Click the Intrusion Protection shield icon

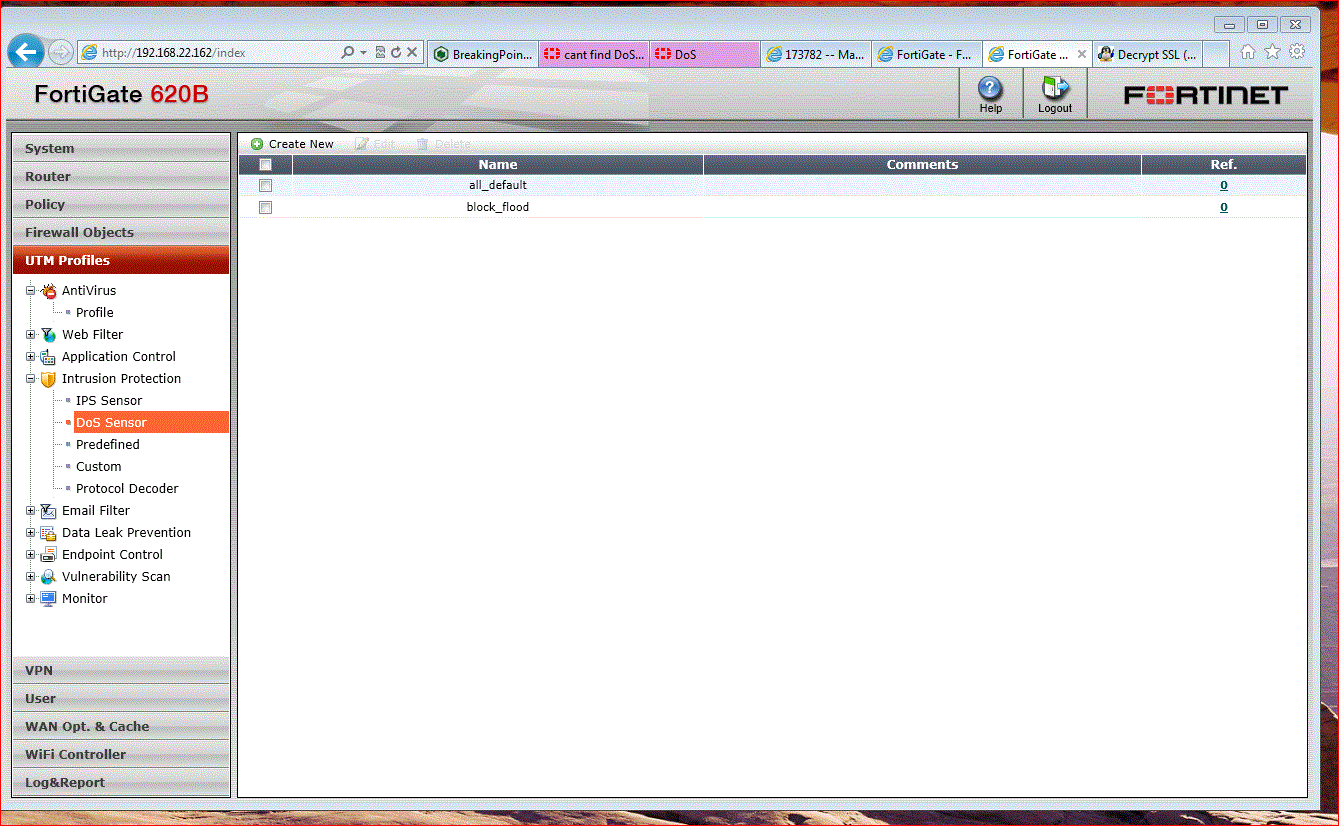(x=48, y=379)
